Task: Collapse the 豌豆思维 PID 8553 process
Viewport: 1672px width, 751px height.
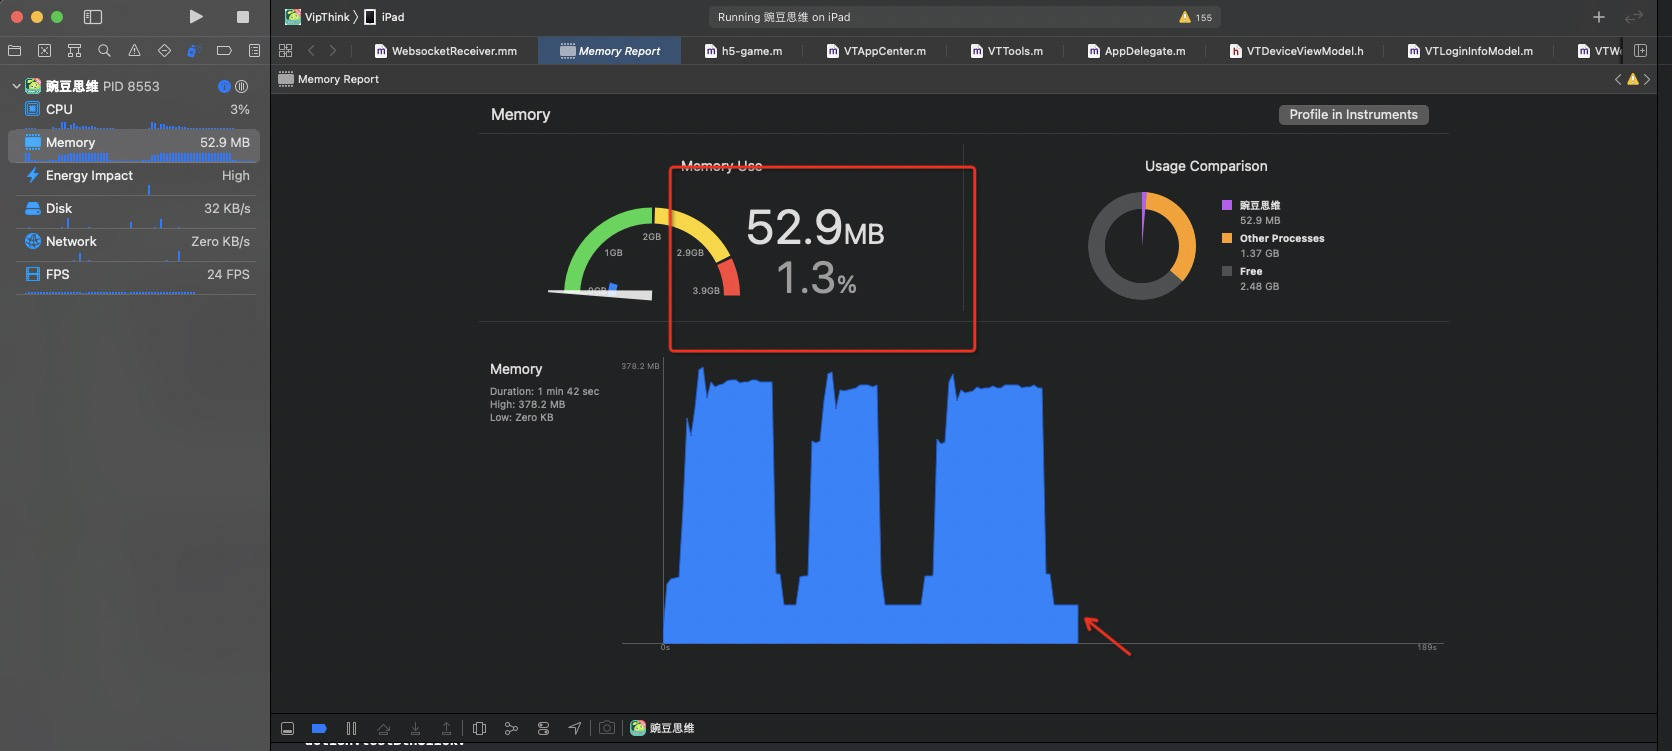Action: [x=16, y=86]
